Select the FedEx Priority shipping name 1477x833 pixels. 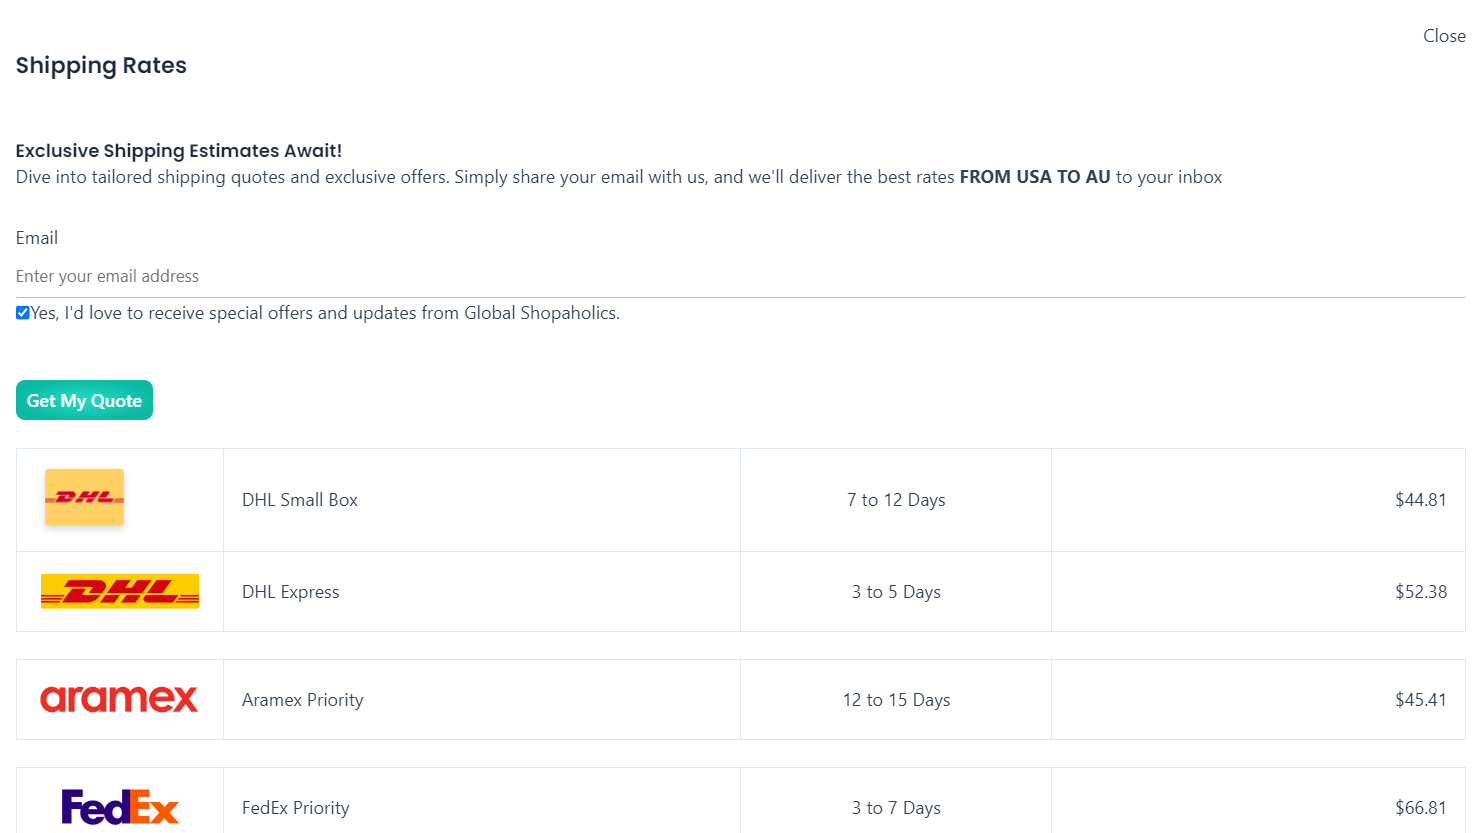click(x=296, y=808)
